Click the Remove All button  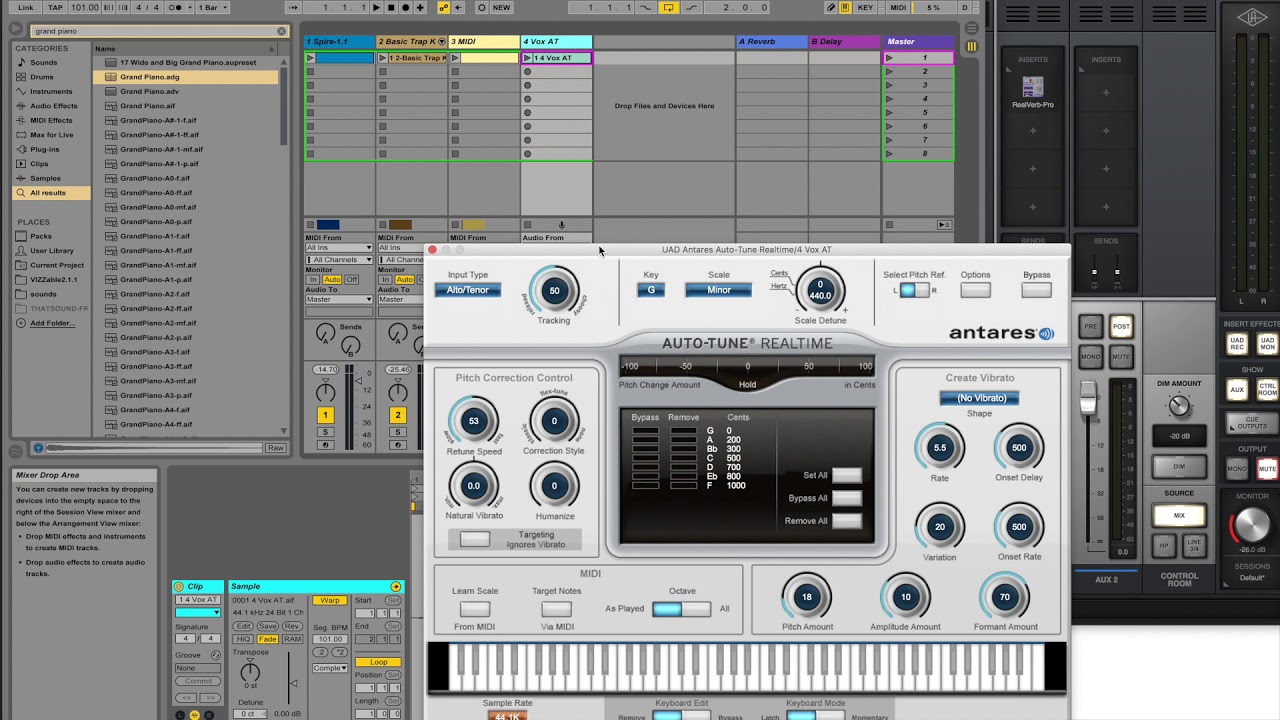(x=846, y=521)
